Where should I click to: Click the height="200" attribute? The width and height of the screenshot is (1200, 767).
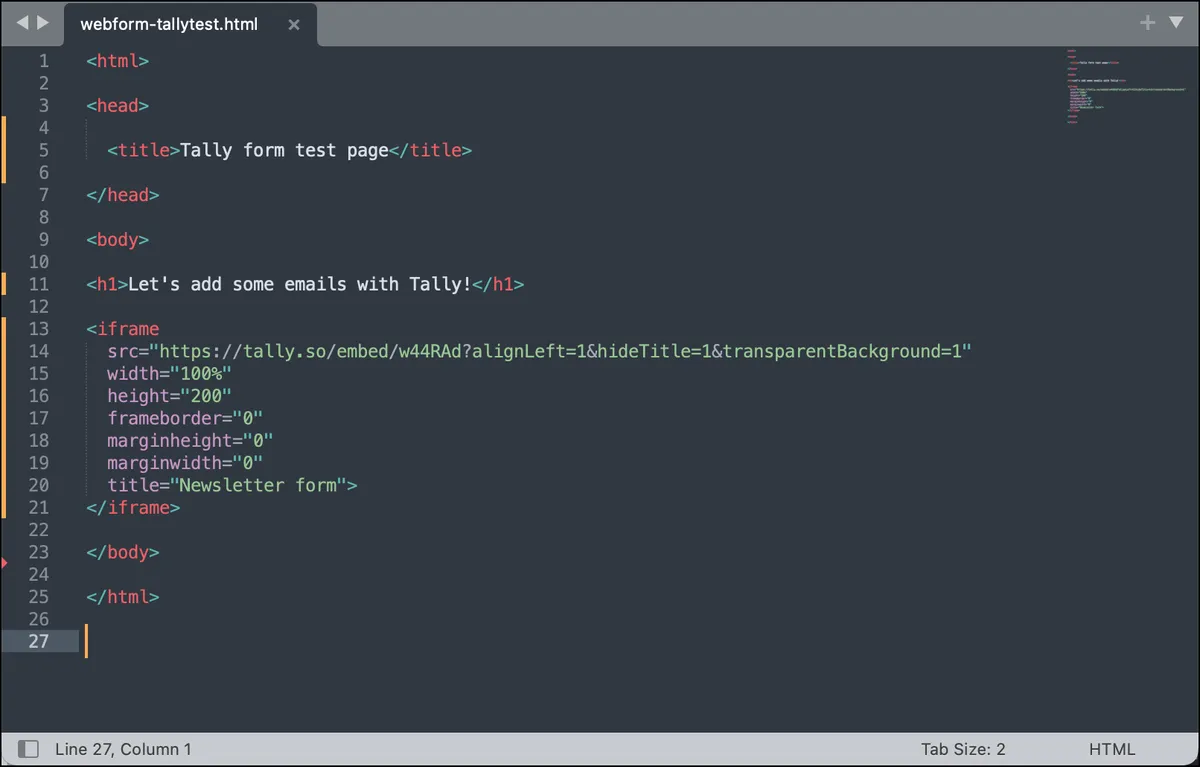(170, 396)
